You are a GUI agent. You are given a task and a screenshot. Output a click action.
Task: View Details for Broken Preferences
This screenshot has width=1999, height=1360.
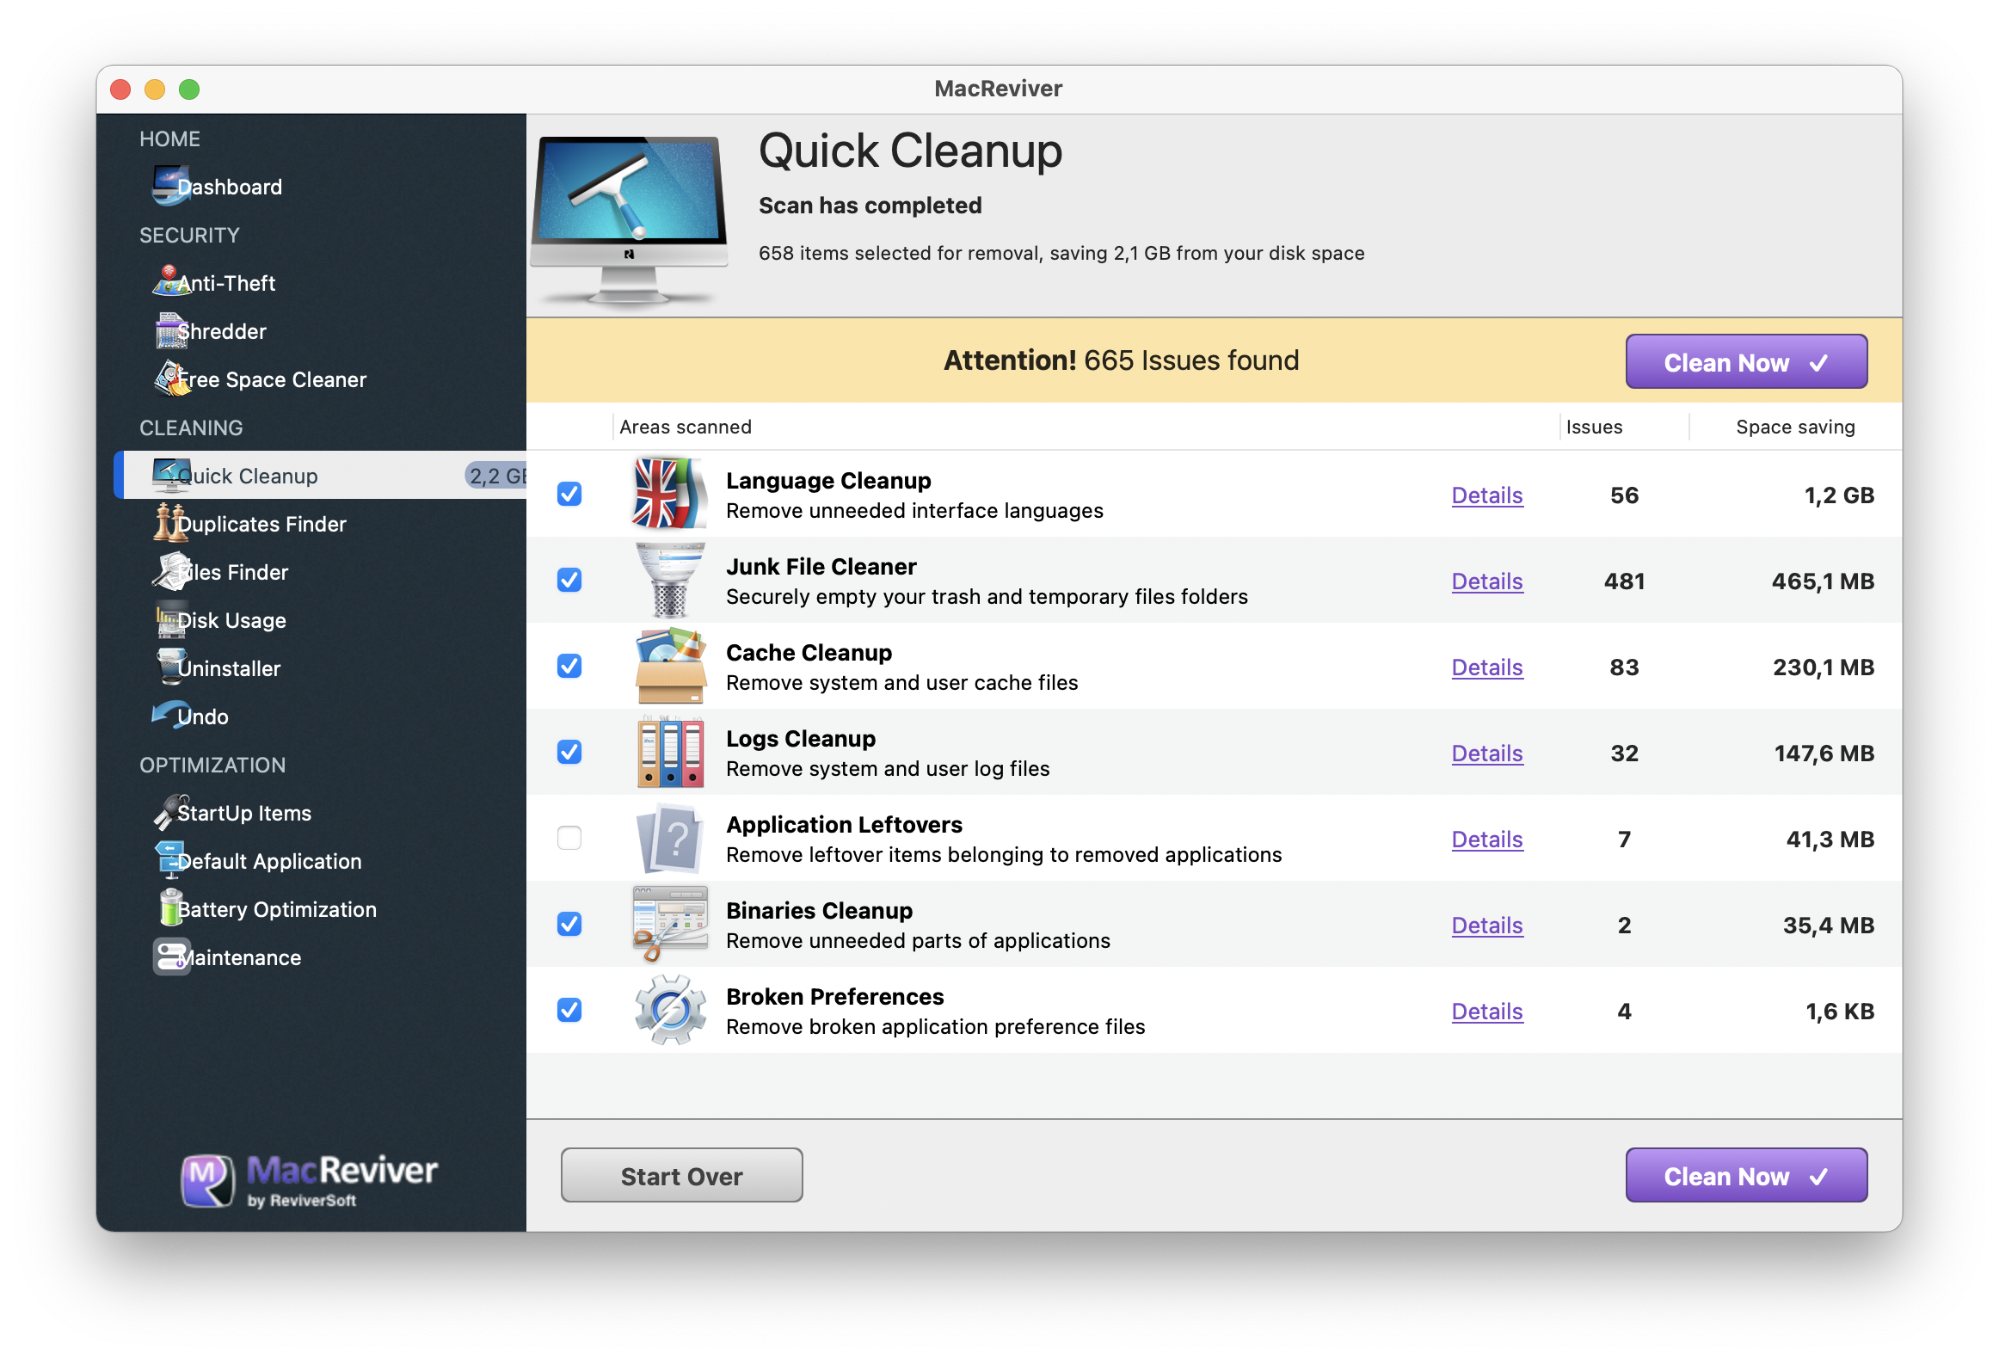click(1487, 1011)
